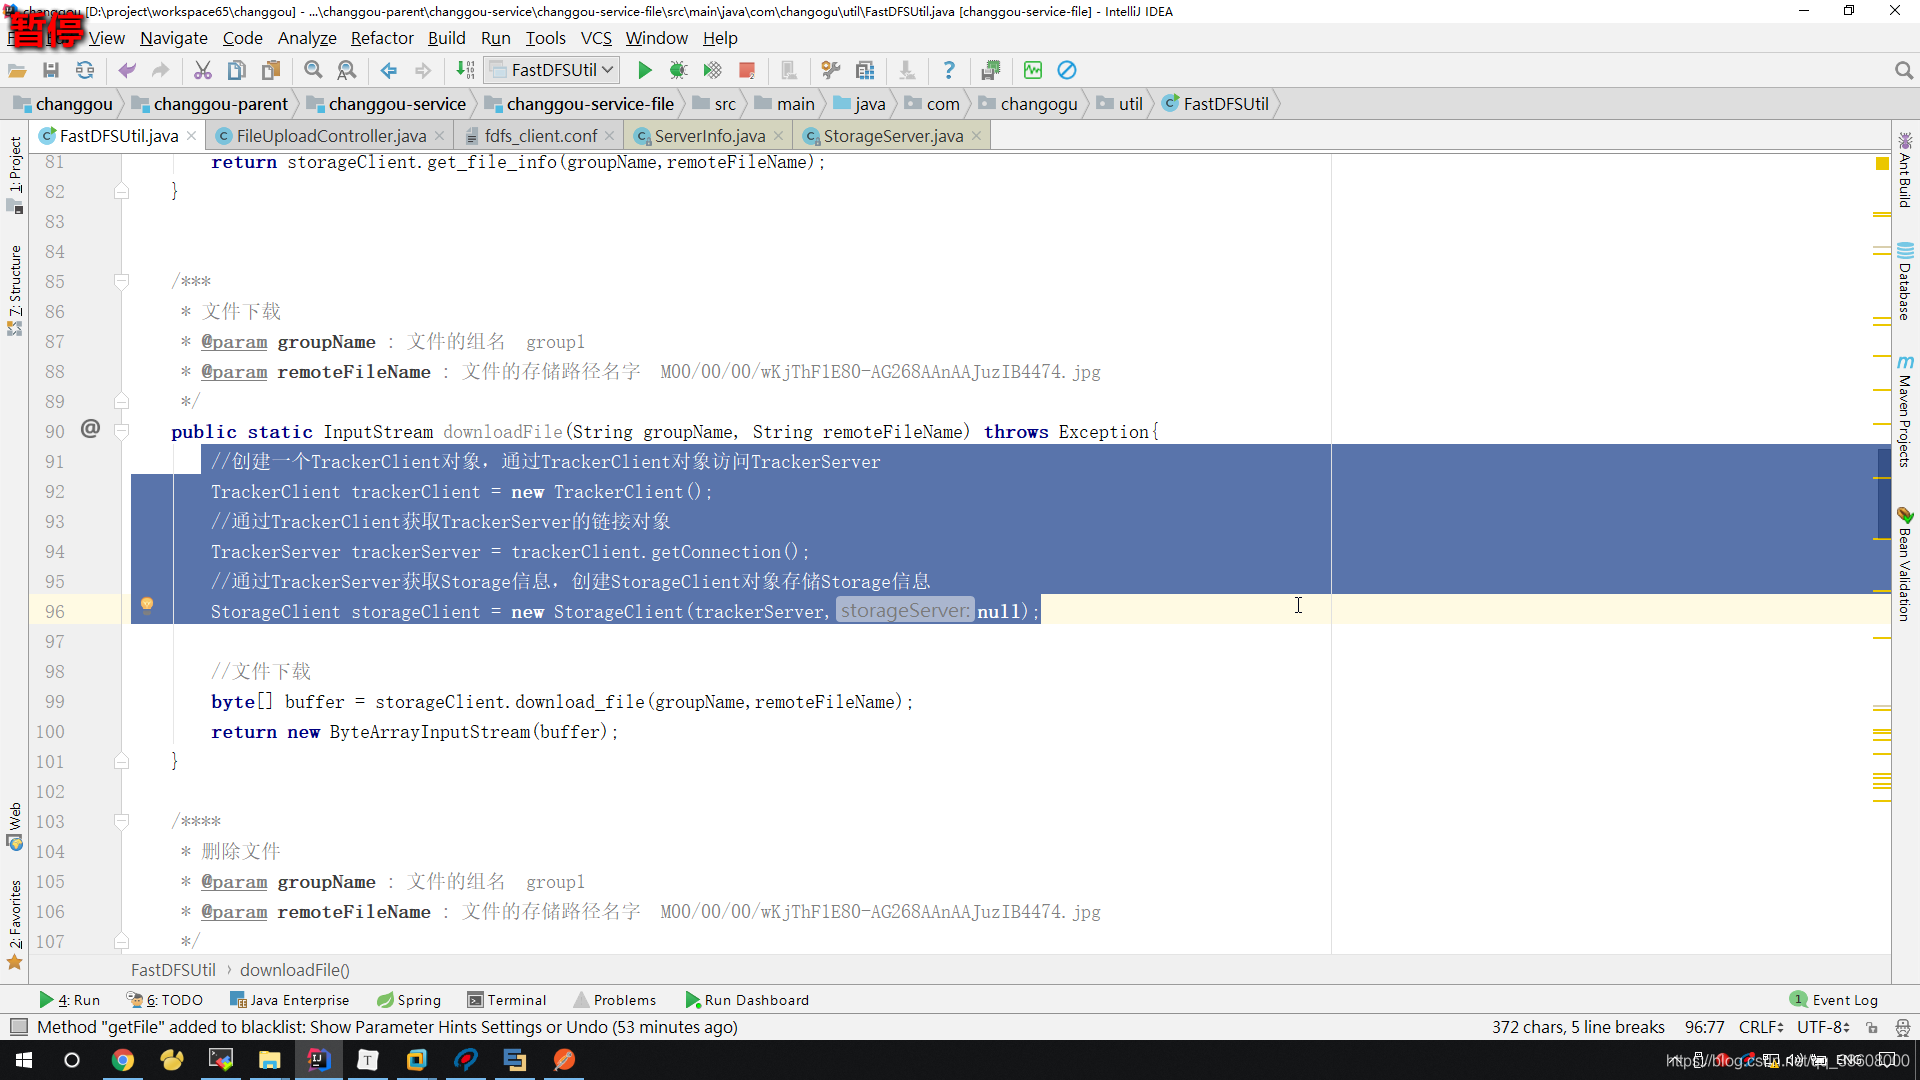Click the Copy icon in toolbar
This screenshot has width=1920, height=1080.
[x=237, y=70]
